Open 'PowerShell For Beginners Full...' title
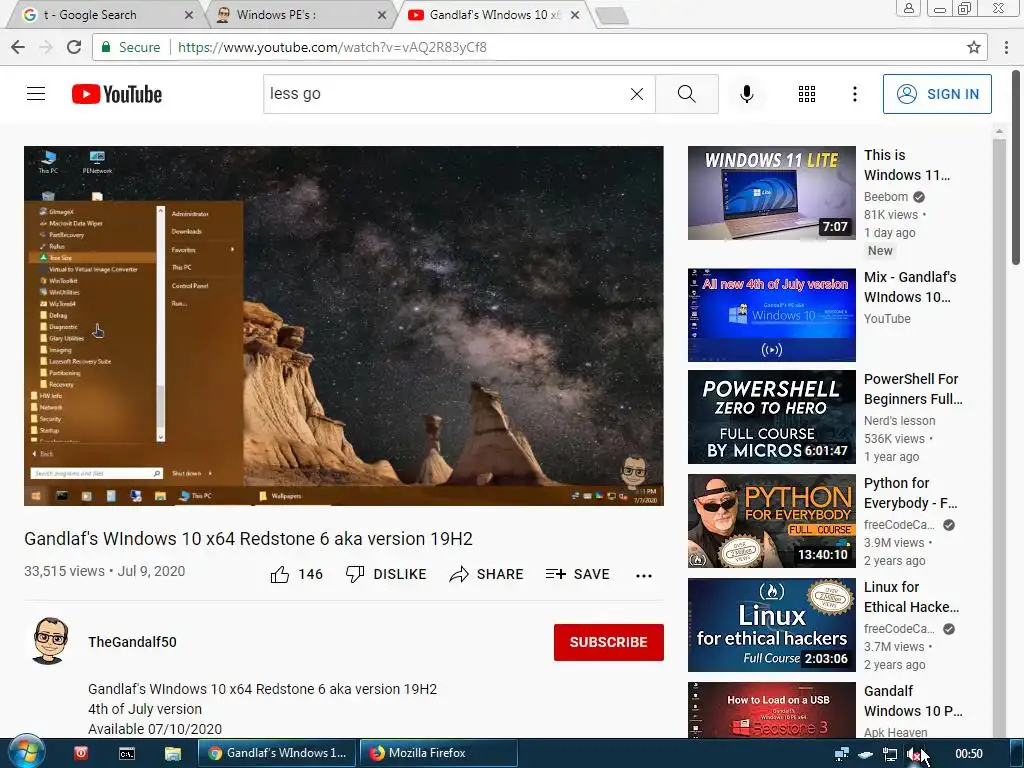Screen dimensions: 1024x768 (x=913, y=389)
